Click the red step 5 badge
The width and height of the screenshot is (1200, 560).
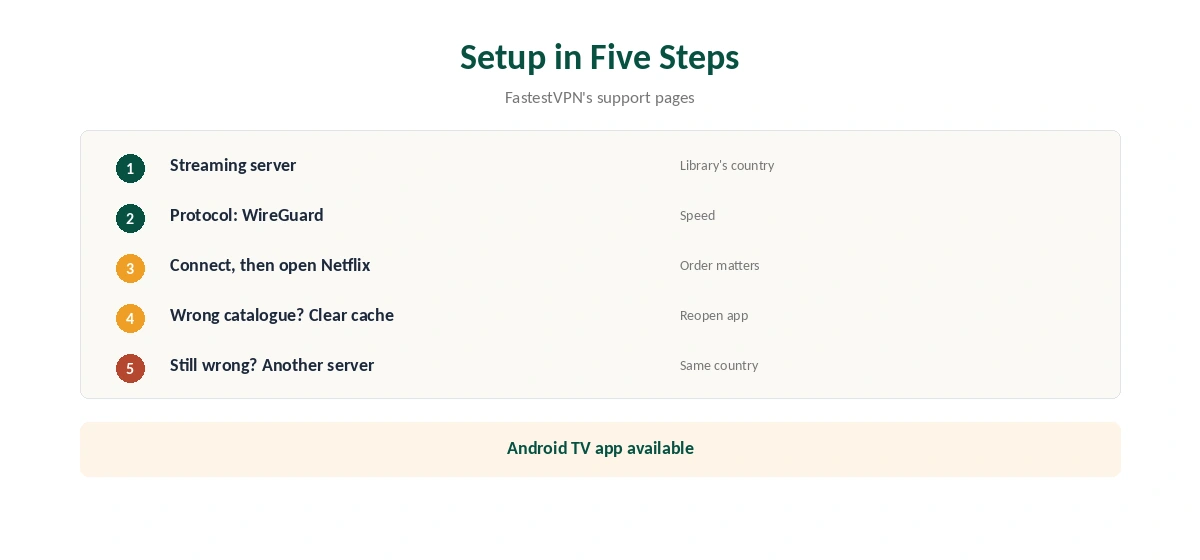click(x=130, y=368)
